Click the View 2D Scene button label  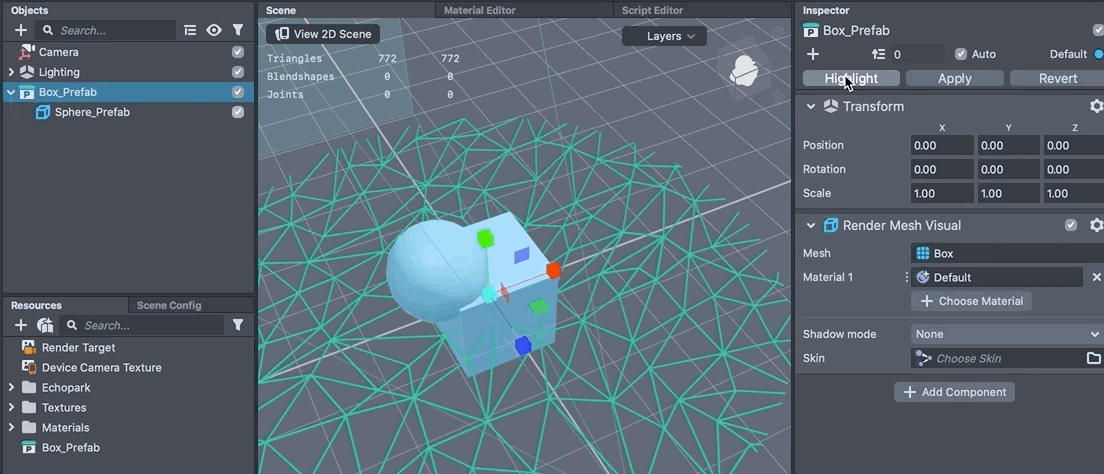tap(333, 34)
